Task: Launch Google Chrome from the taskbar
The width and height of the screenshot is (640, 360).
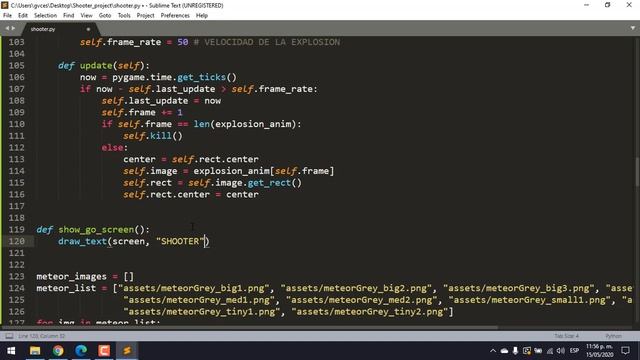Action: [x=58, y=351]
